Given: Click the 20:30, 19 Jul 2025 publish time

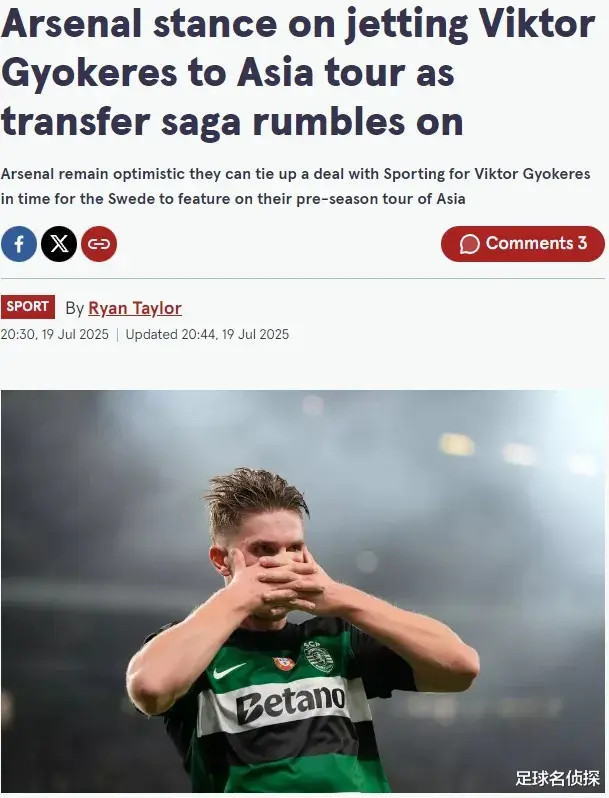Looking at the screenshot, I should [x=55, y=334].
